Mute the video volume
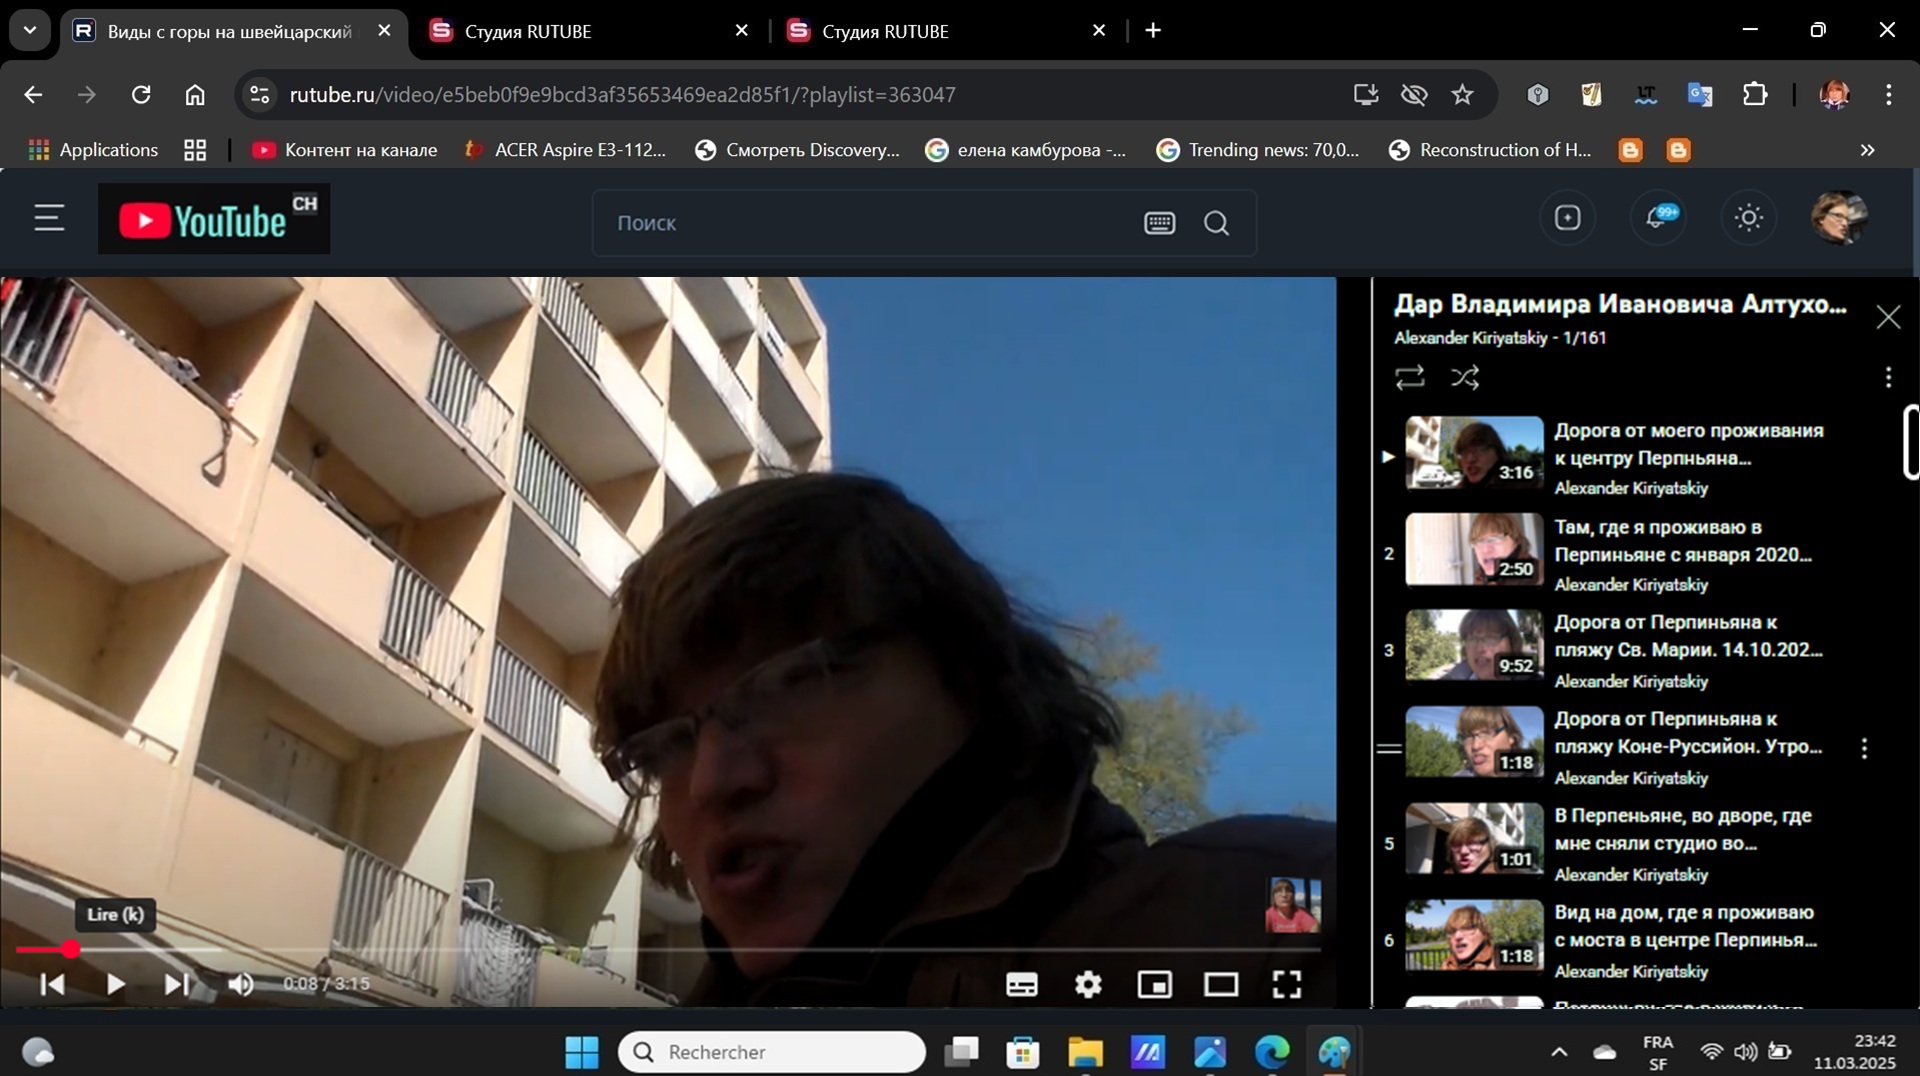The image size is (1920, 1076). 241,984
